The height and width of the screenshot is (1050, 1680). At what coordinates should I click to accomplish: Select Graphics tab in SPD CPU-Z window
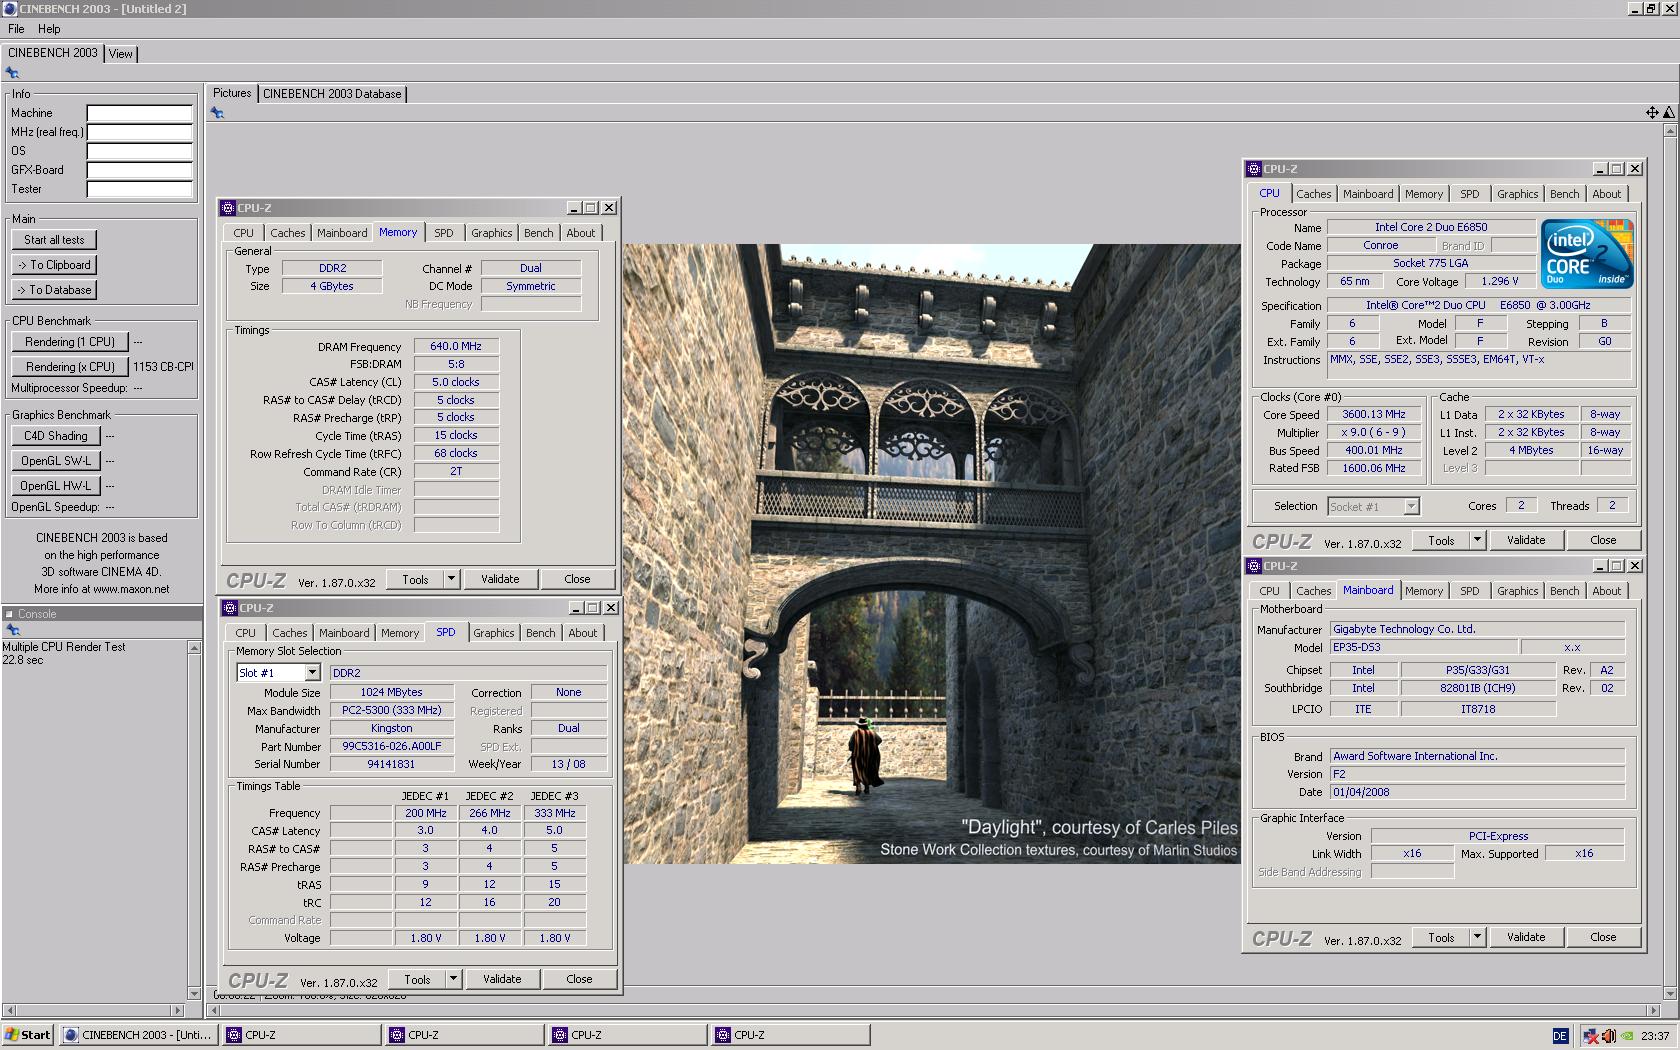(x=494, y=633)
